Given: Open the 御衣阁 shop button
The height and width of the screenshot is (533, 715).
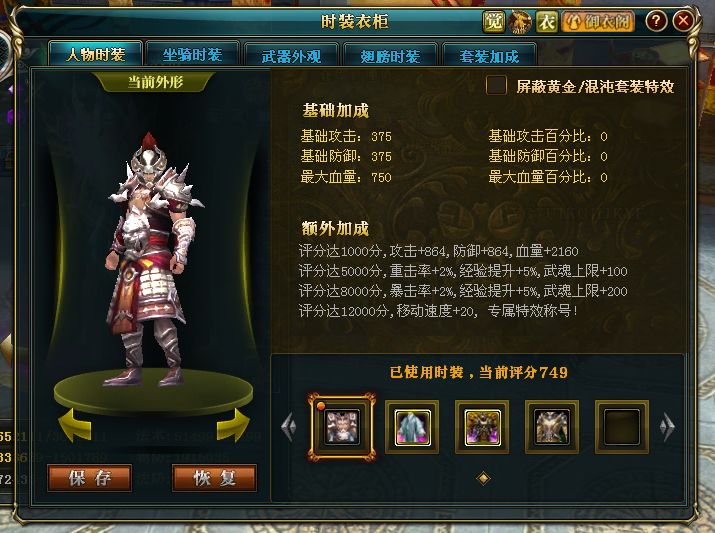Looking at the screenshot, I should tap(598, 21).
